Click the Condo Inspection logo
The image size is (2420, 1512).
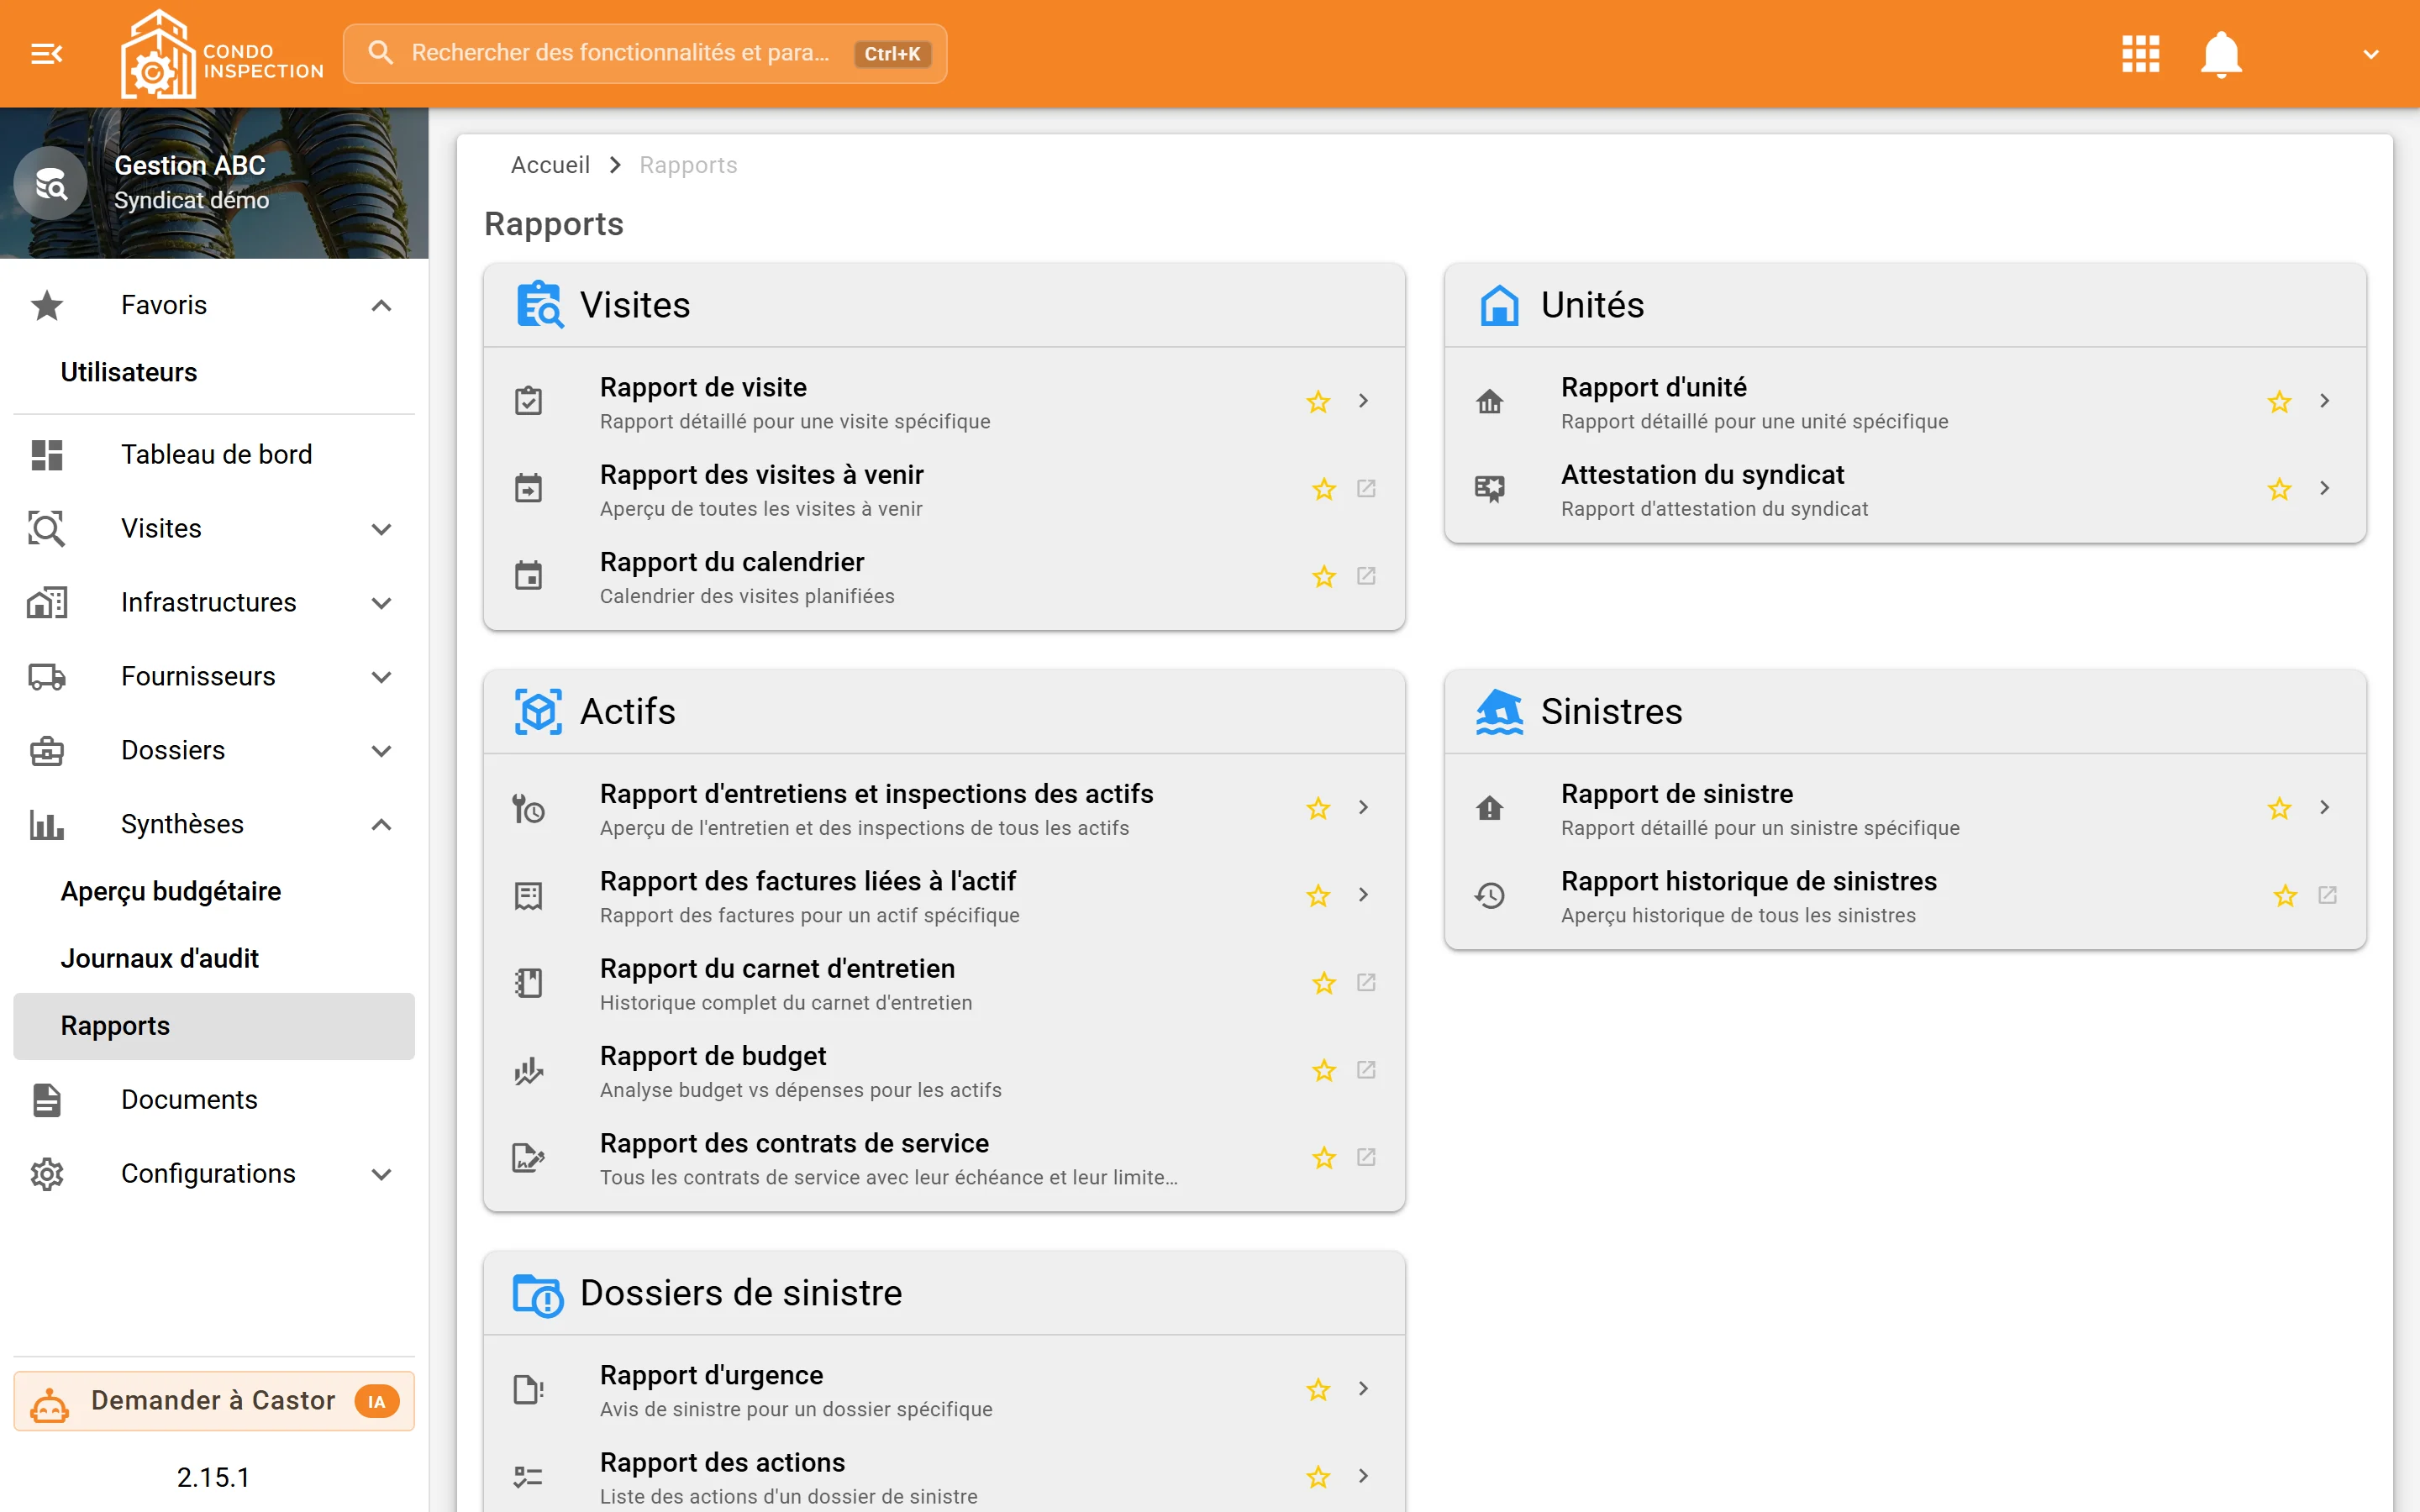coord(222,54)
